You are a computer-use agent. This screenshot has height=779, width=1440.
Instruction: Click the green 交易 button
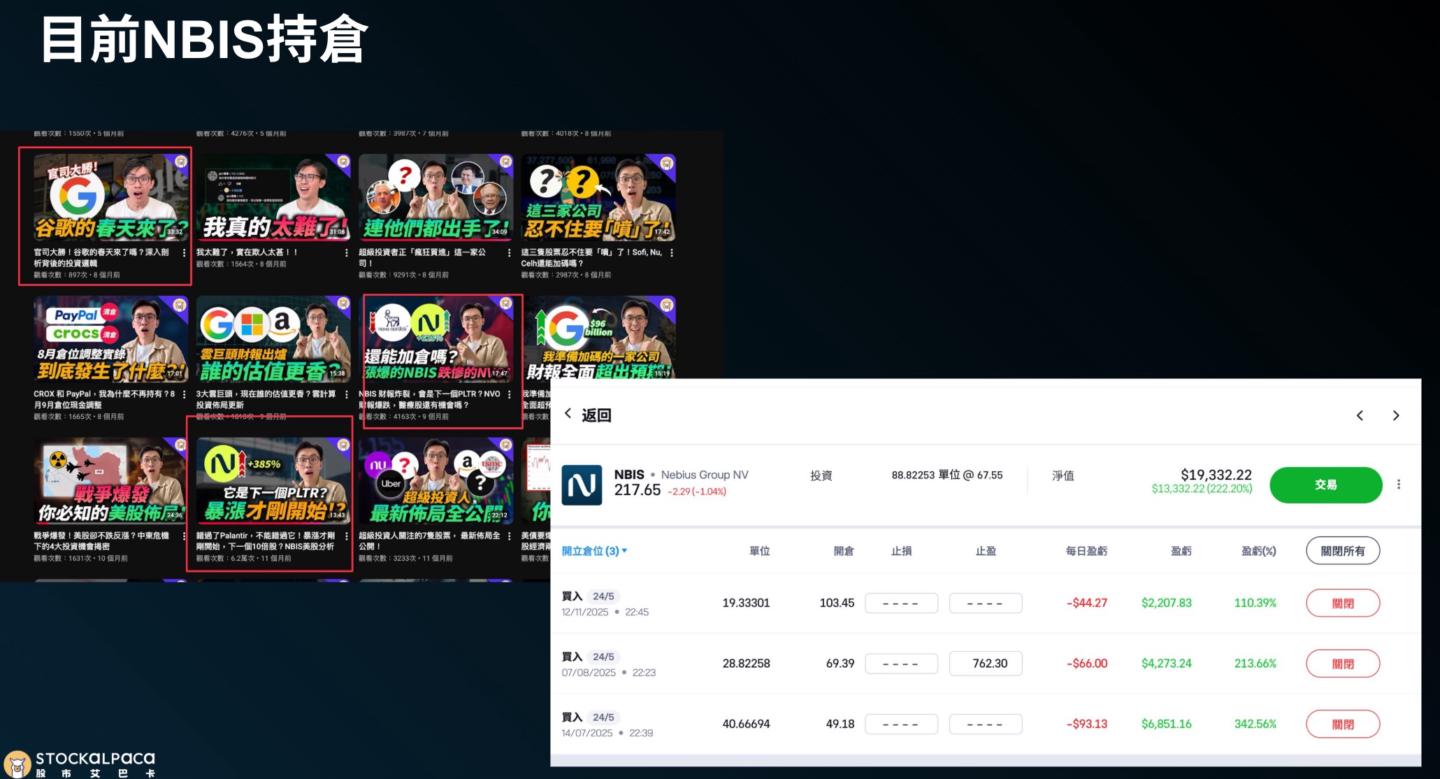click(1326, 485)
